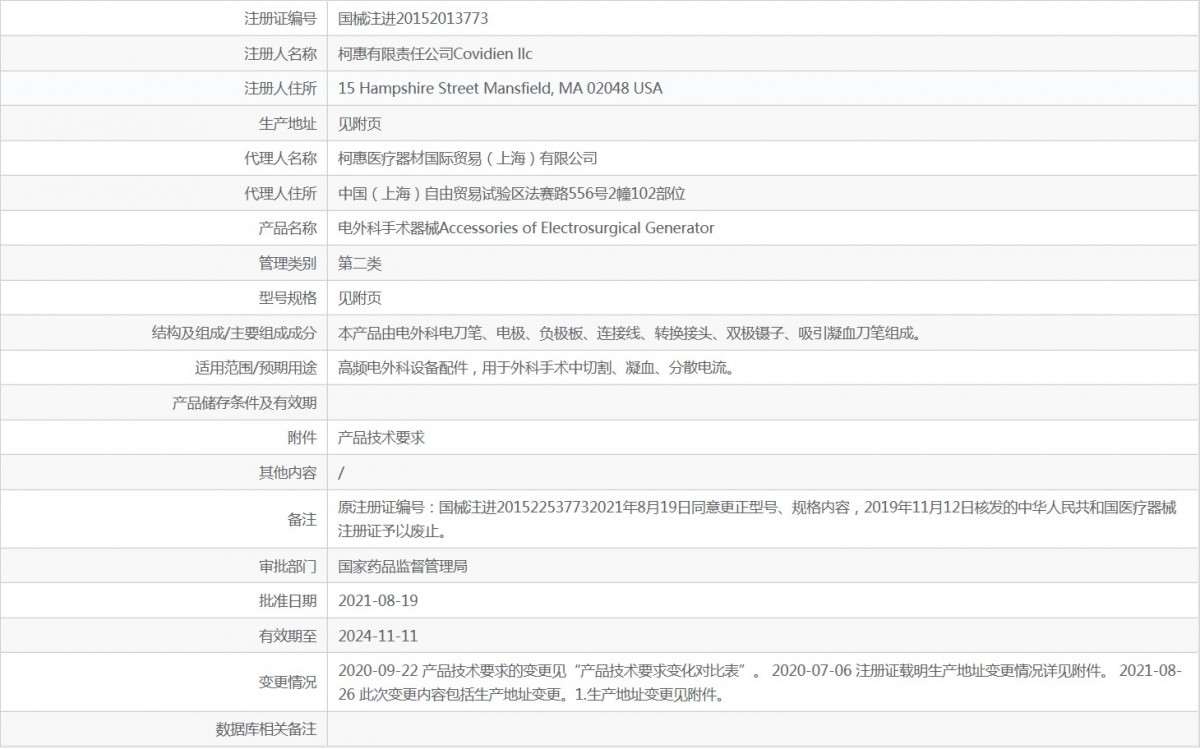Select the 有效期至 label cell
Image resolution: width=1200 pixels, height=749 pixels.
coord(288,636)
